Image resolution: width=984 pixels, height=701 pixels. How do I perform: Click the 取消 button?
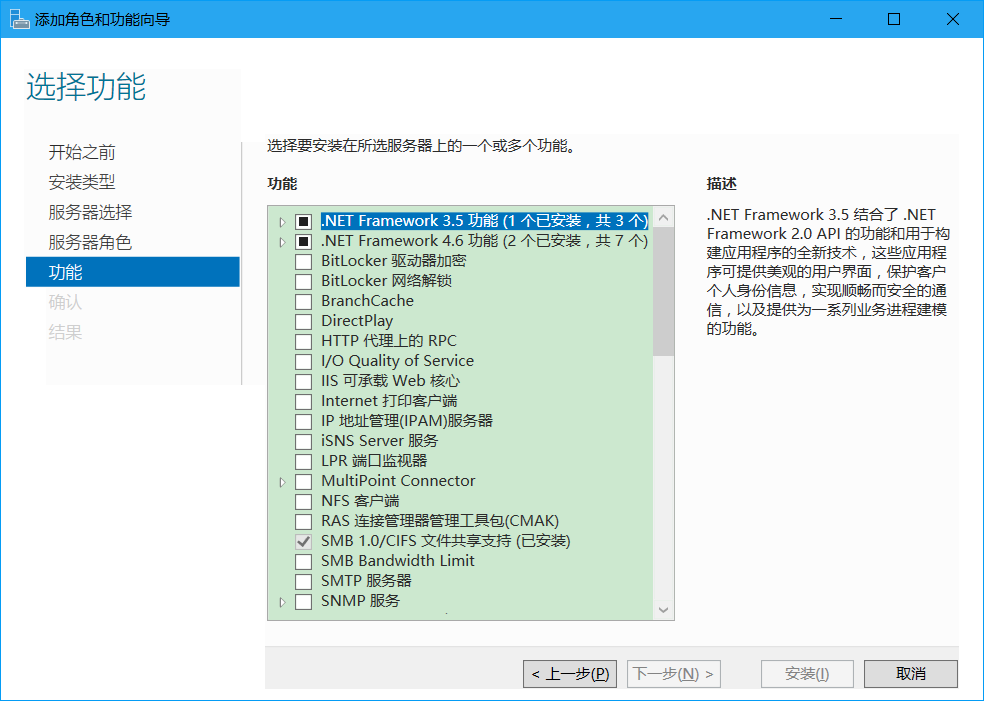tap(911, 674)
